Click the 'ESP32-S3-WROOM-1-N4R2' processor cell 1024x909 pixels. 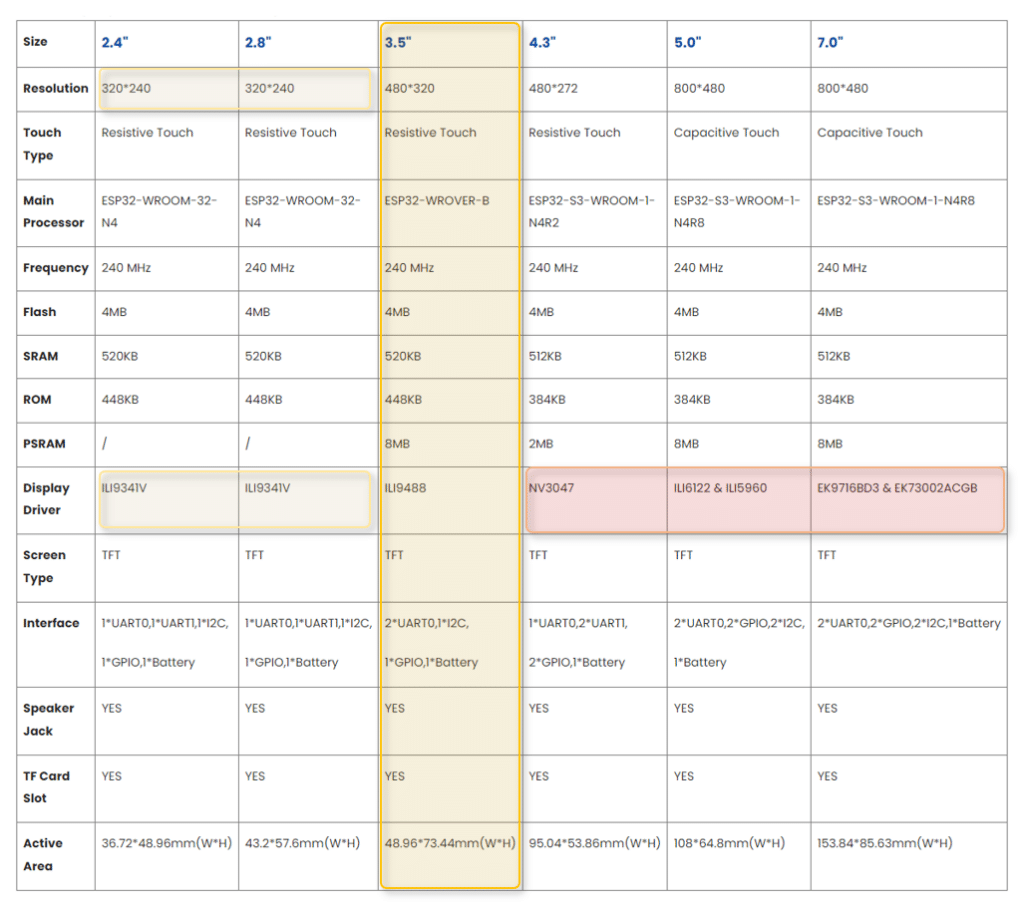[x=592, y=212]
